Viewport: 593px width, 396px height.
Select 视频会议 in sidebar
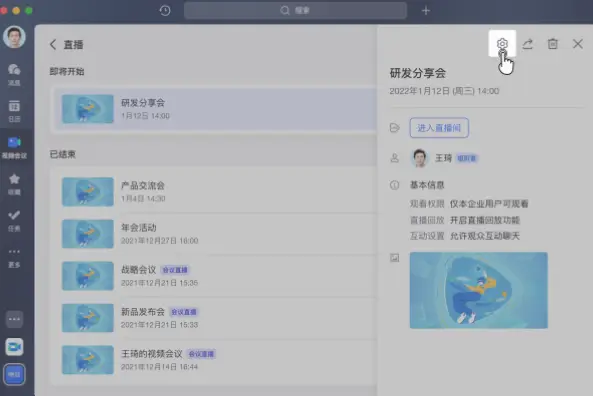[14, 148]
